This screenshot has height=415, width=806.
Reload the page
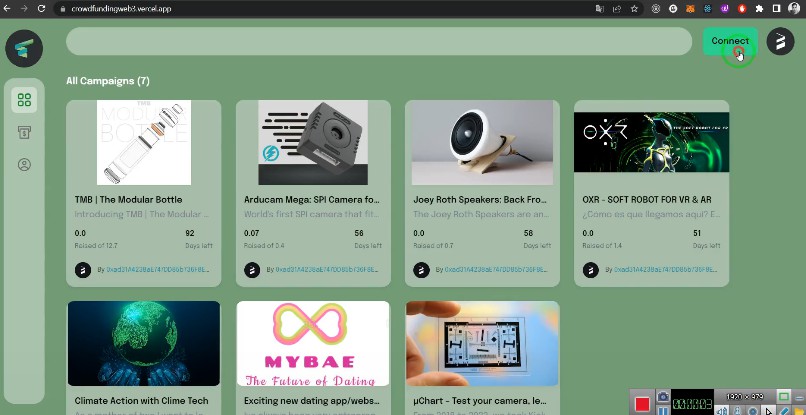(x=41, y=8)
